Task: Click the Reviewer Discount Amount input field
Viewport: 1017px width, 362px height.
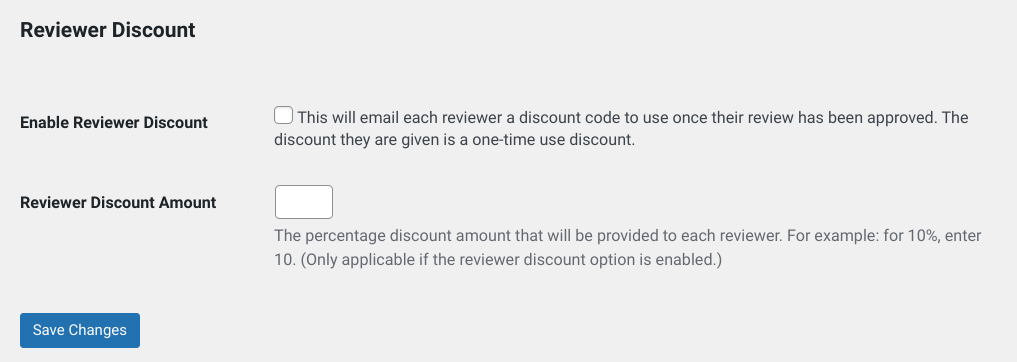Action: pyautogui.click(x=304, y=202)
